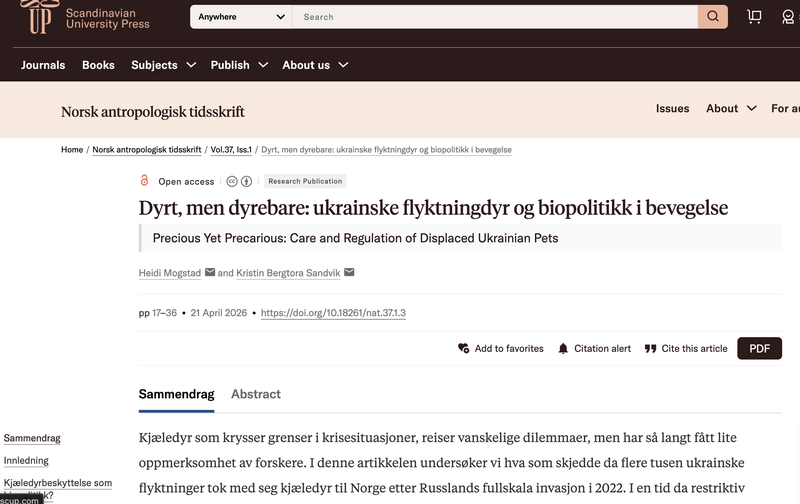Download the article PDF
The width and height of the screenshot is (800, 504).
pos(759,348)
